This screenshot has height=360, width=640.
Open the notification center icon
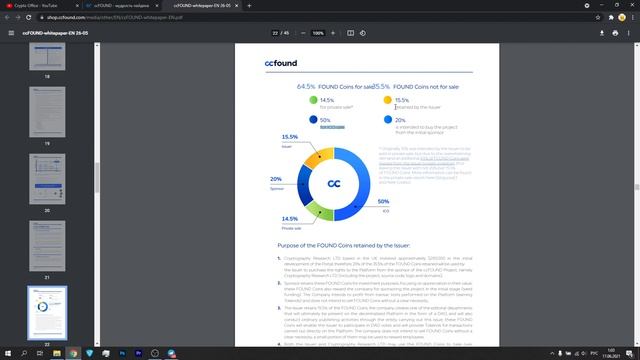point(629,353)
